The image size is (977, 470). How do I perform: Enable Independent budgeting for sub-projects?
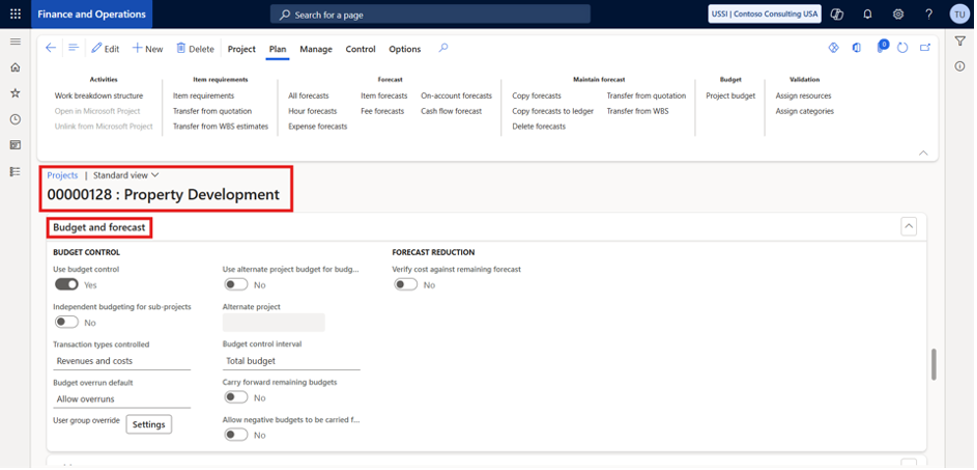click(x=67, y=322)
